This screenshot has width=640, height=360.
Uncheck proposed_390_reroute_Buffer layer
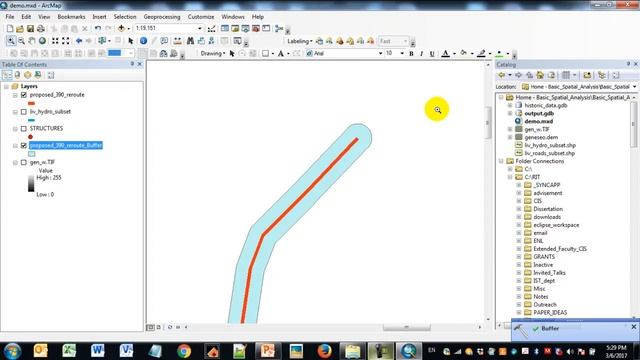click(x=24, y=145)
